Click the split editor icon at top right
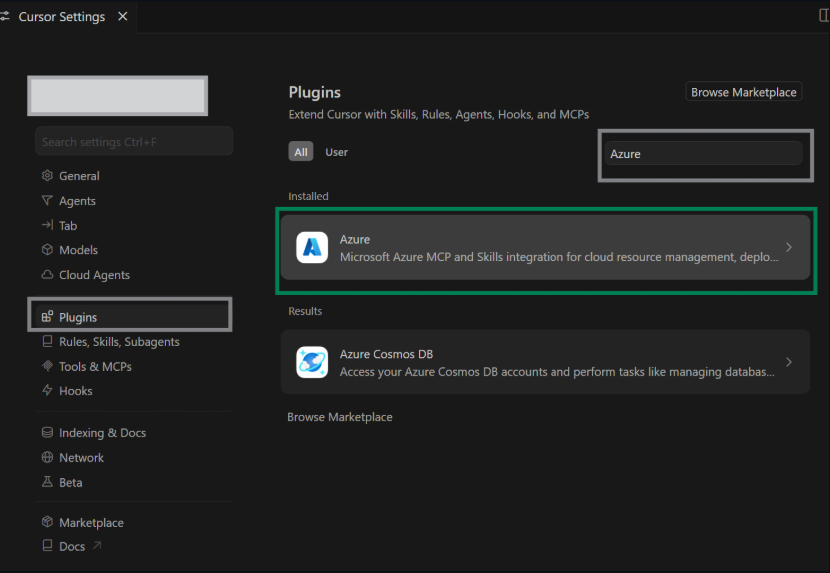Viewport: 830px width, 573px height. point(824,16)
